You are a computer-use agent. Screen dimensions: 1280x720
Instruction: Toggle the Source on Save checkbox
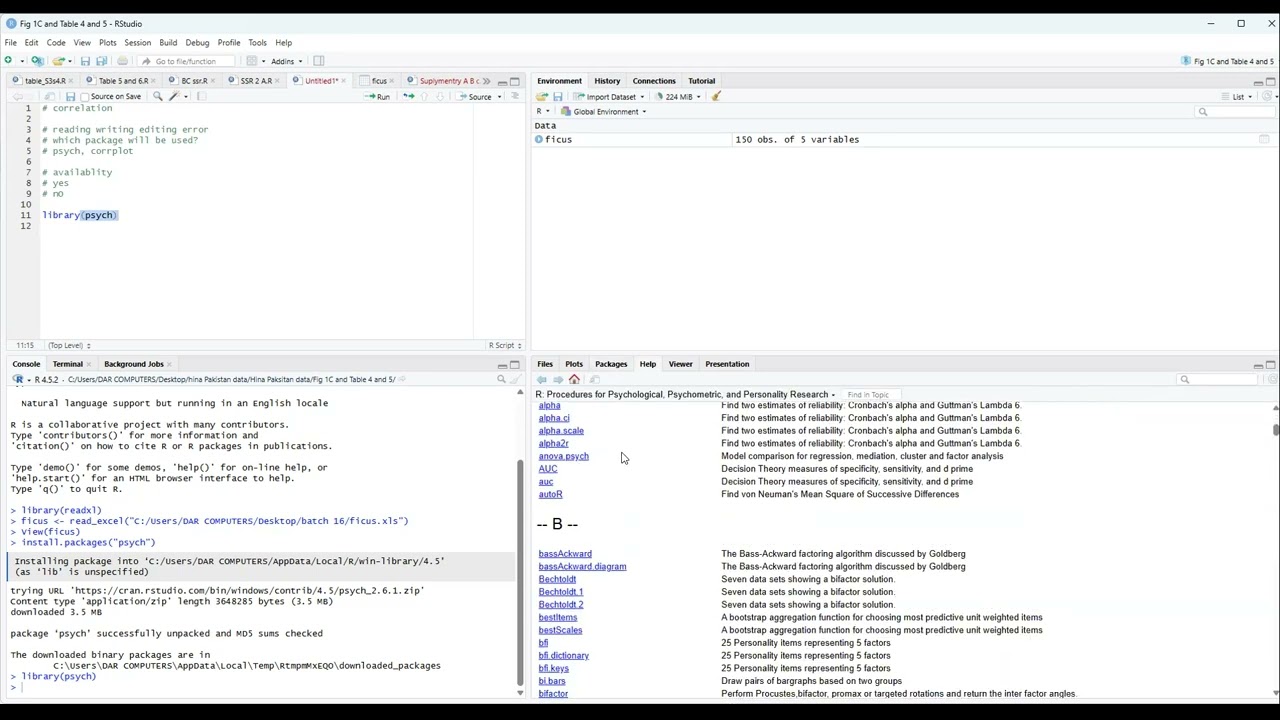pos(85,97)
